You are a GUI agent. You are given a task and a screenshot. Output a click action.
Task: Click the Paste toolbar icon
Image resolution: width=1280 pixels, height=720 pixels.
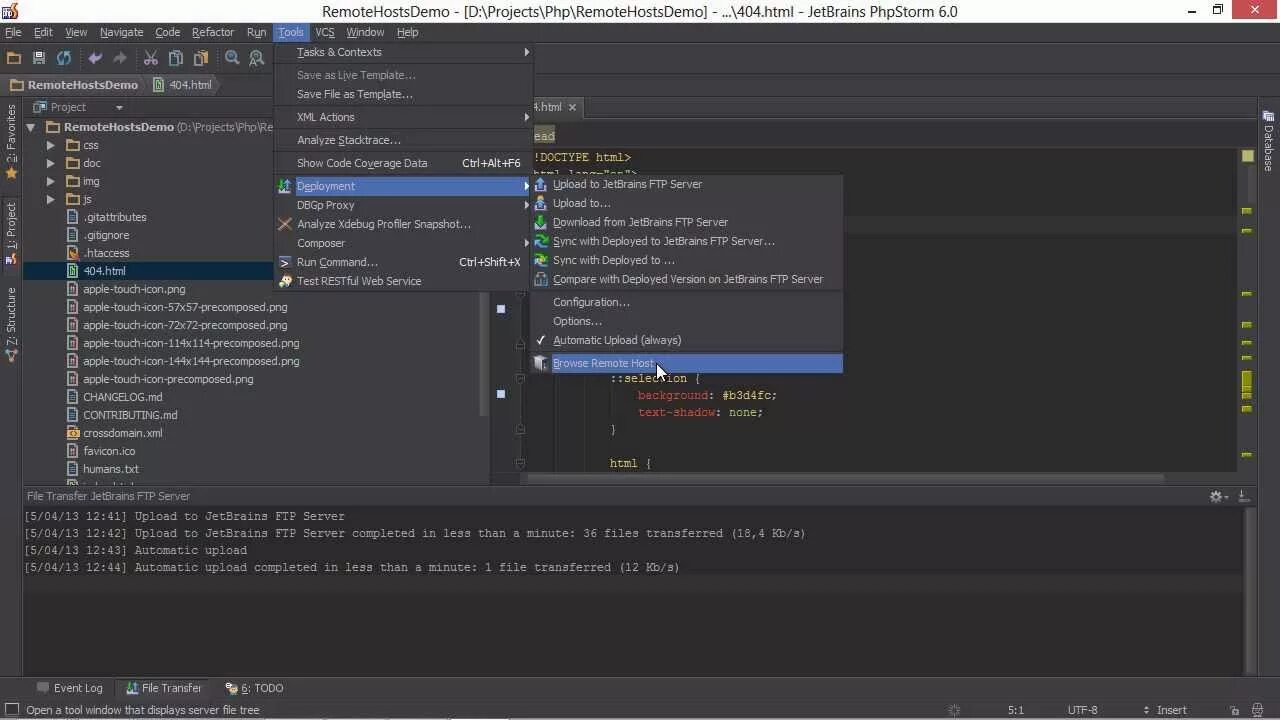tap(201, 59)
